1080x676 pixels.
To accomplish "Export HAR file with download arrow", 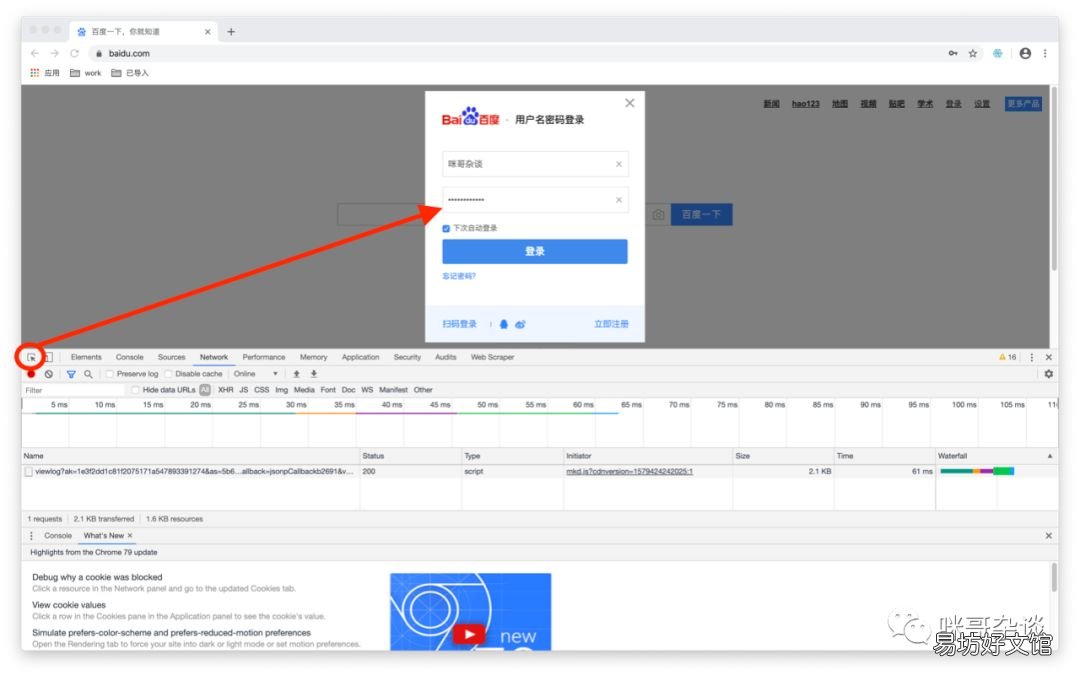I will pos(313,374).
